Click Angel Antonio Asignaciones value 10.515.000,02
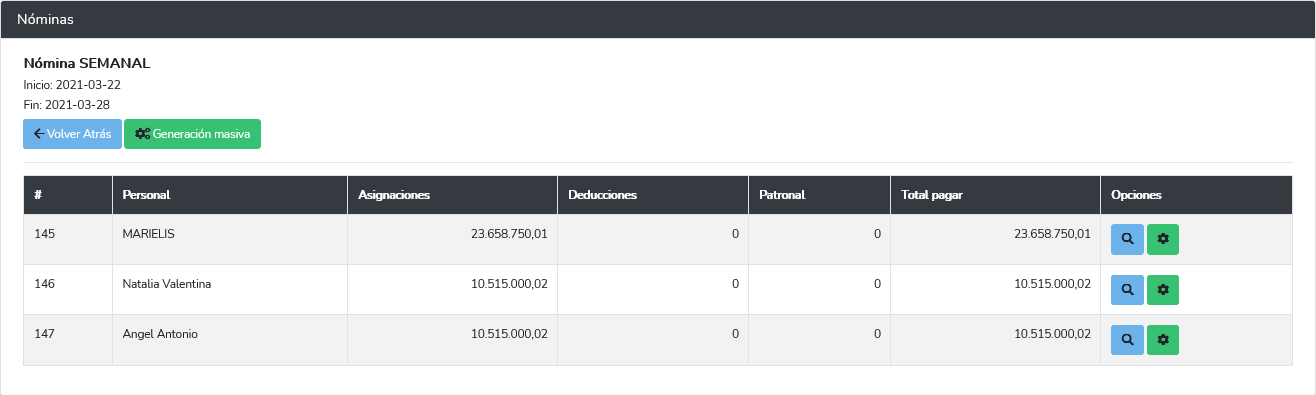This screenshot has width=1316, height=395. click(x=509, y=334)
